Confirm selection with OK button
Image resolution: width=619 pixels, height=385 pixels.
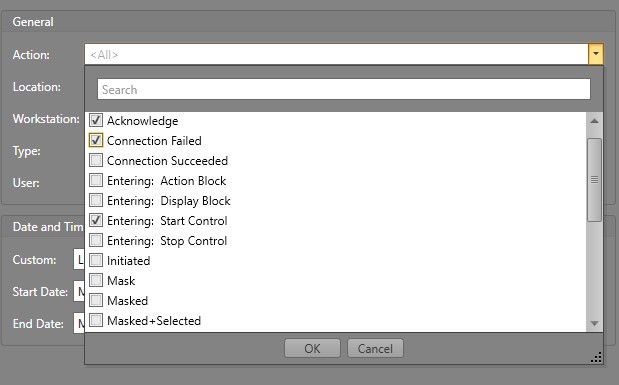312,348
